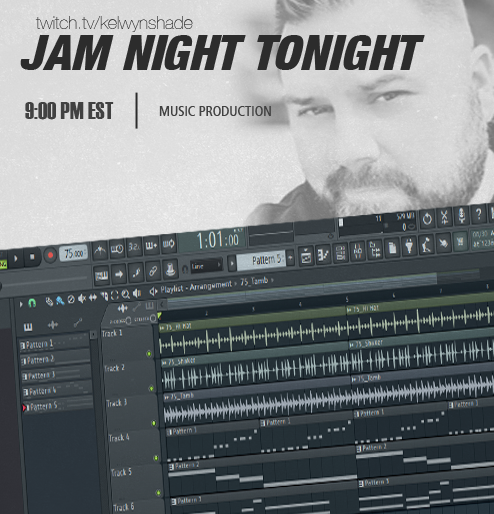Image resolution: width=494 pixels, height=514 pixels.
Task: Open the Piano roll view icon
Action: point(323,254)
